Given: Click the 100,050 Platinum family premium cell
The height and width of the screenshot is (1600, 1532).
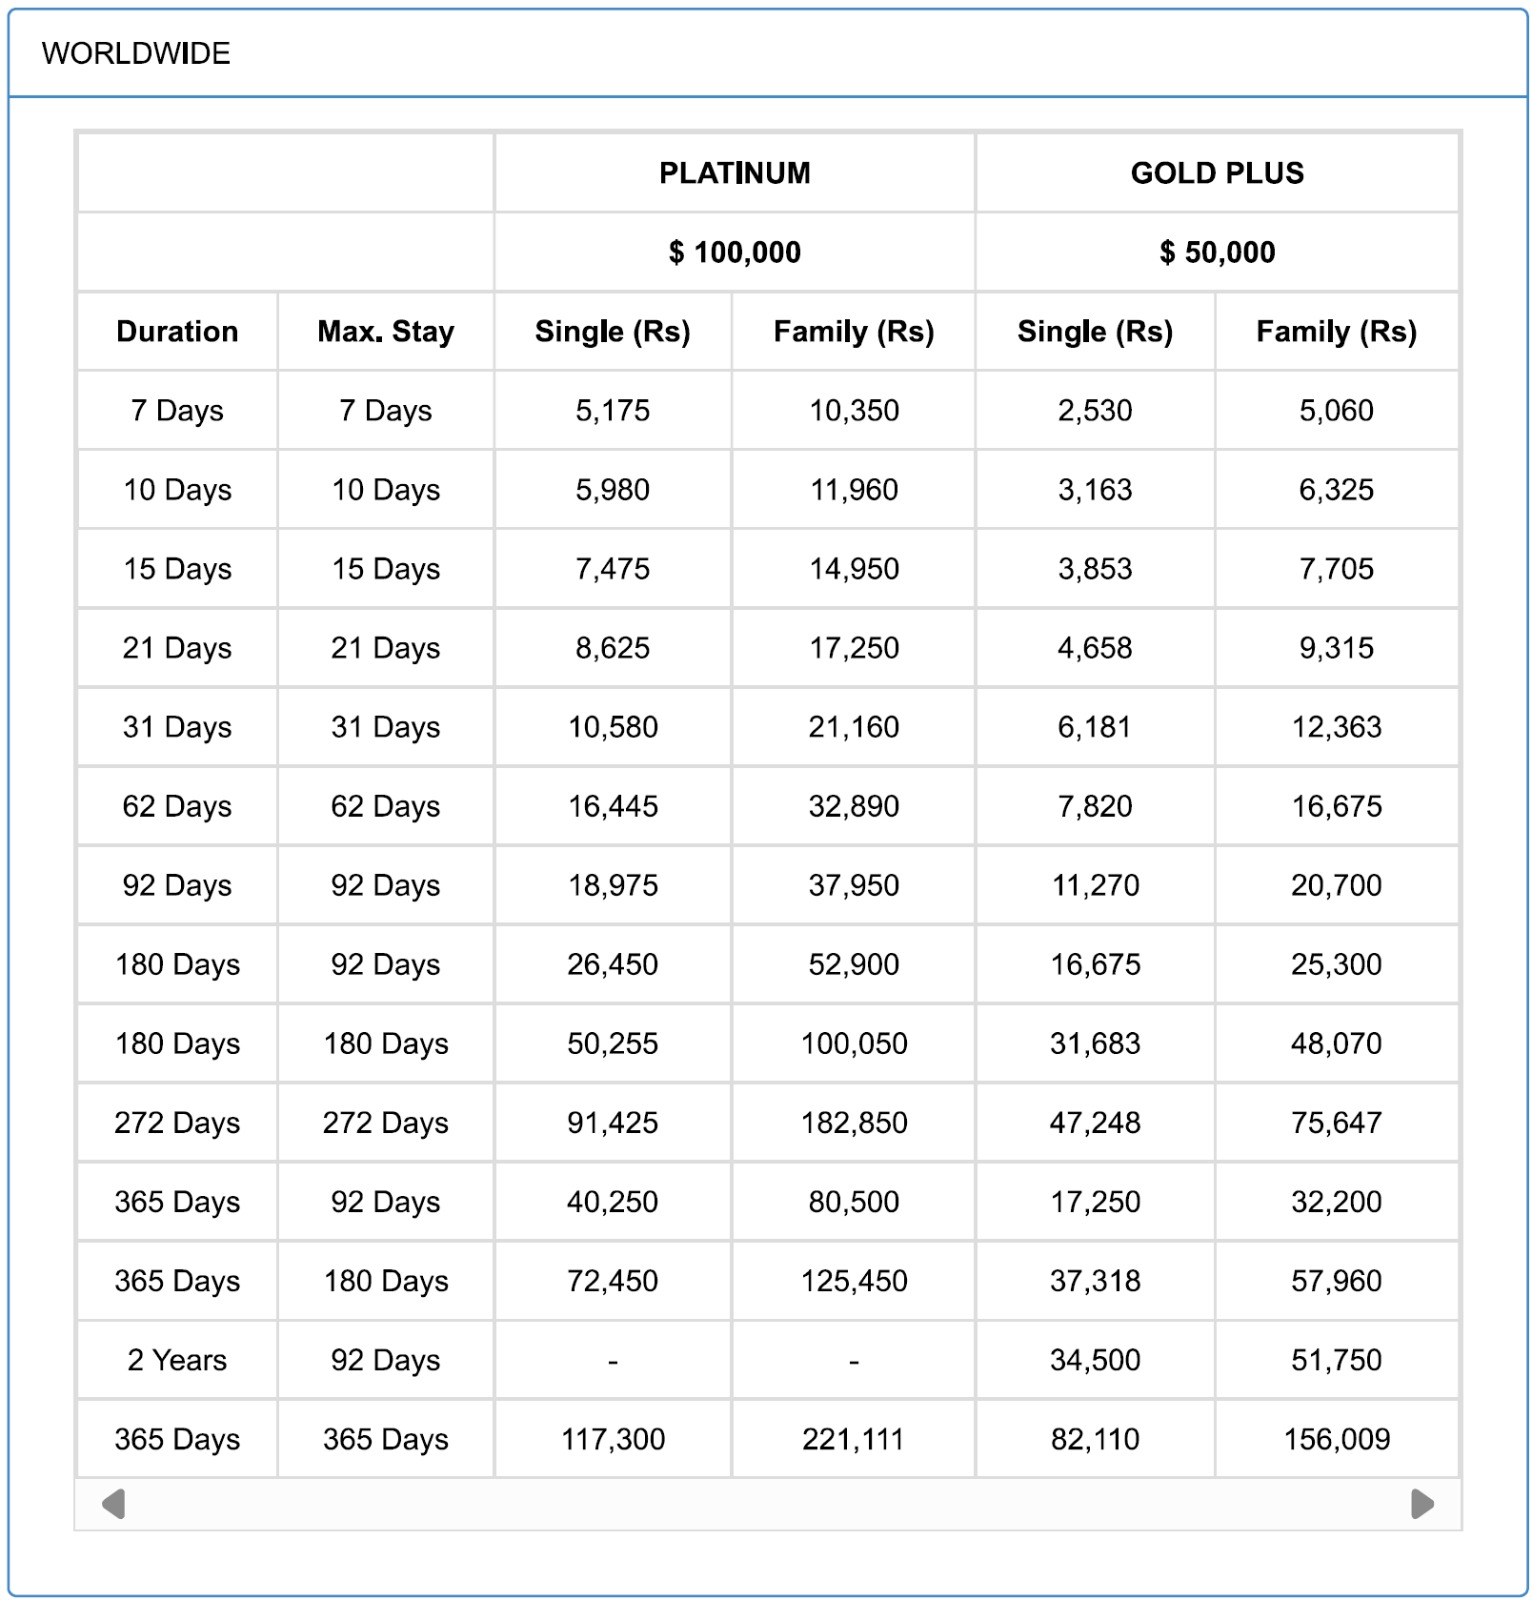Looking at the screenshot, I should pos(853,1043).
